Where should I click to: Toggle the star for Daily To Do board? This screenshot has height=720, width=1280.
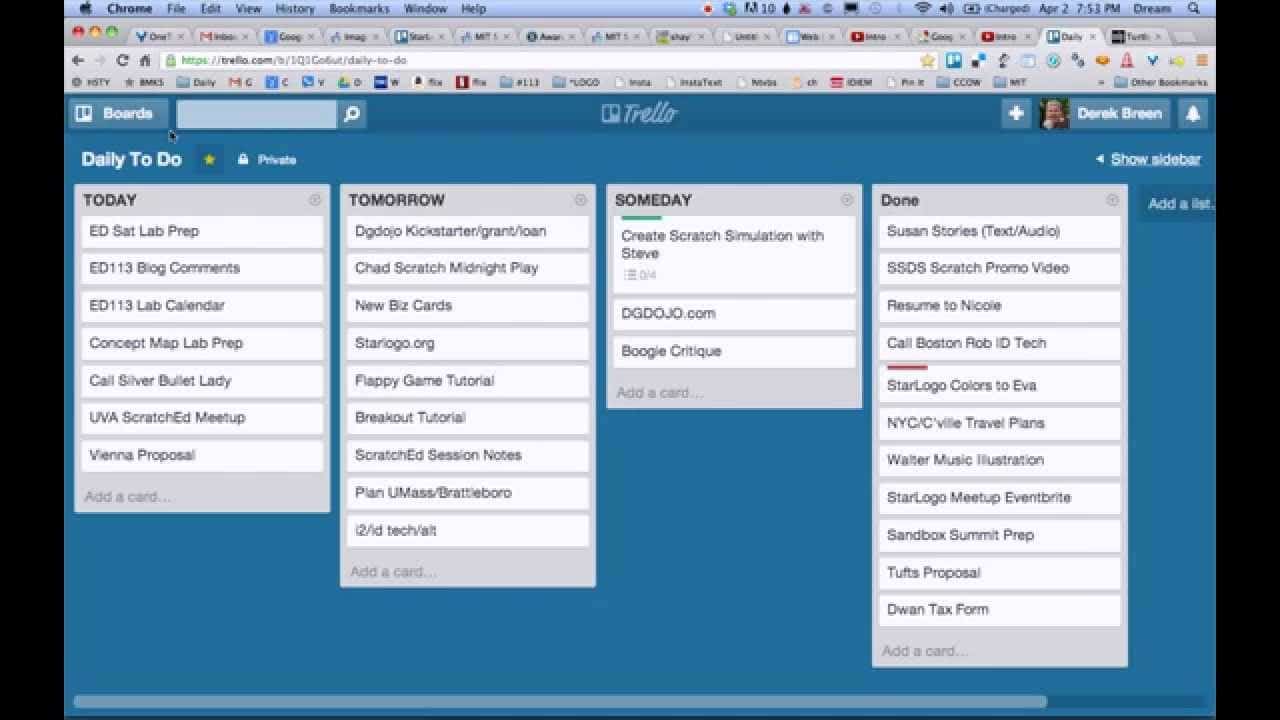[209, 160]
